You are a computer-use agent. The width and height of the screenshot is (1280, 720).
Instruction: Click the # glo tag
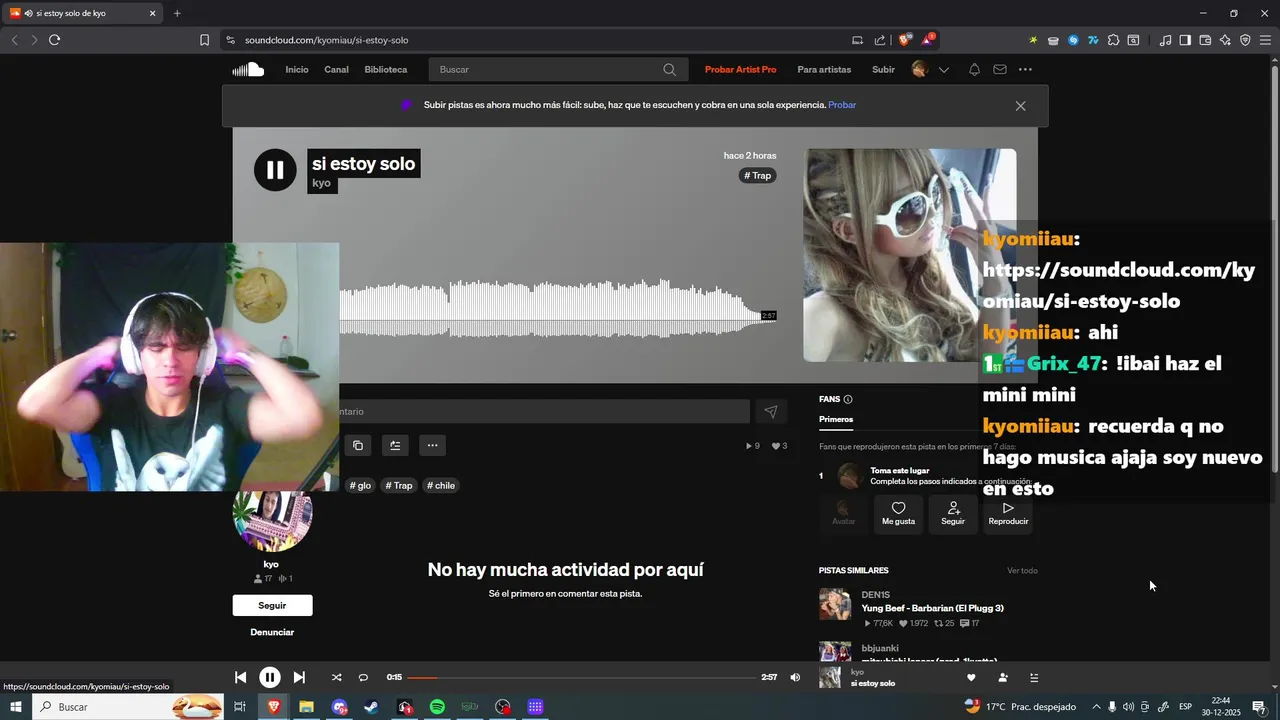click(360, 486)
